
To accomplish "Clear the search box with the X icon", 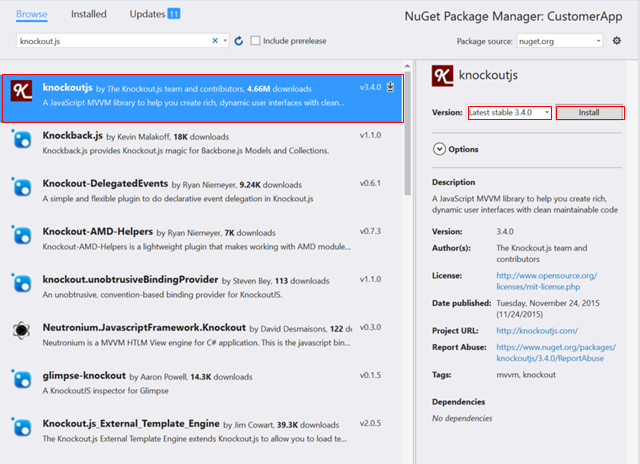I will click(x=215, y=41).
